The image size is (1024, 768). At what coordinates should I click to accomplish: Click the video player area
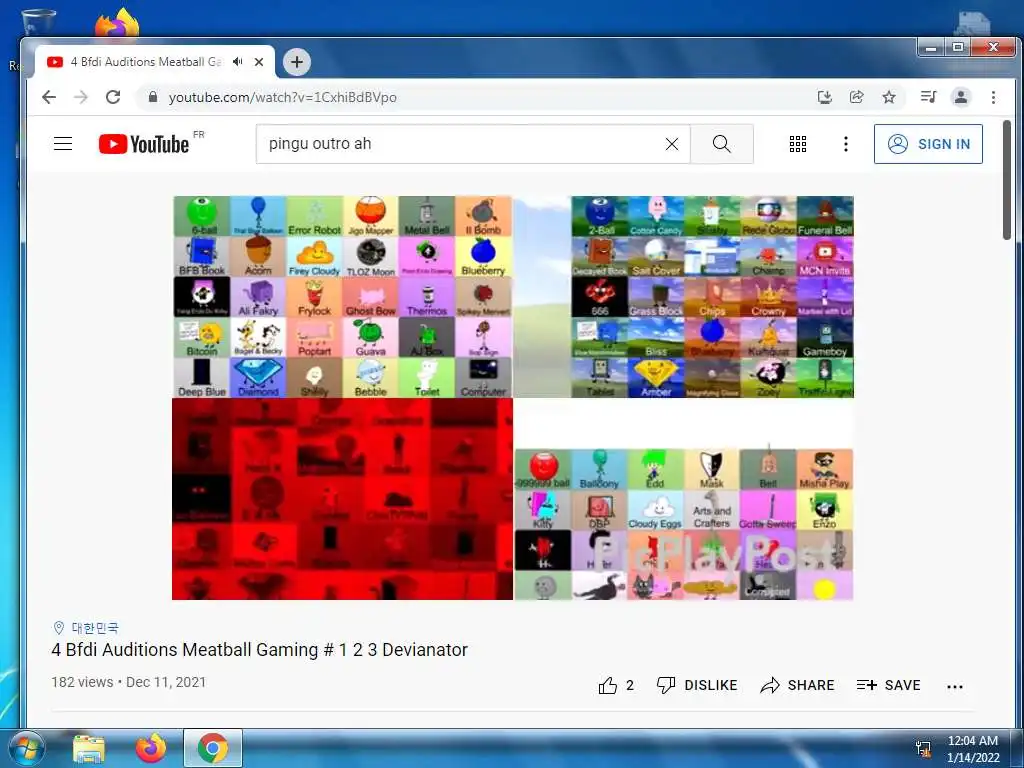pos(513,398)
